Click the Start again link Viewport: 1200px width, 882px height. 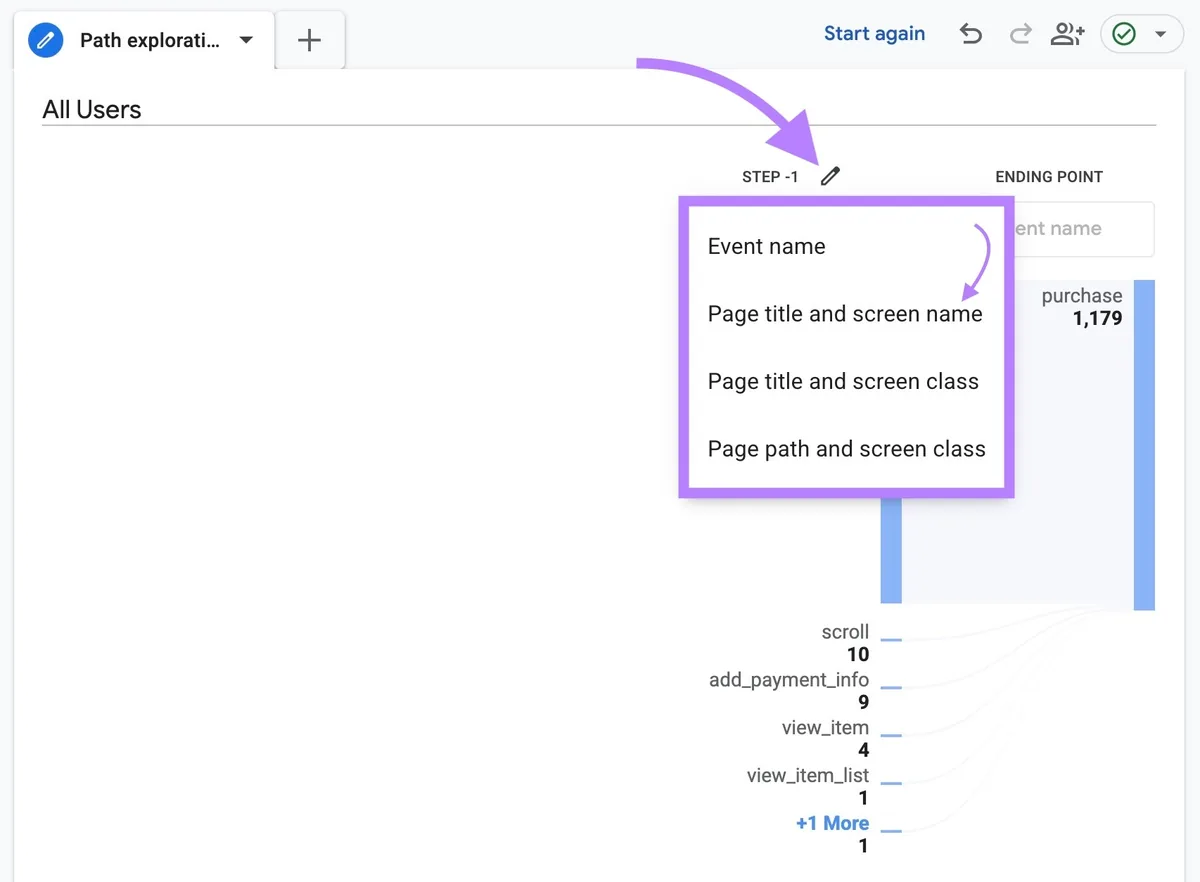pos(874,34)
